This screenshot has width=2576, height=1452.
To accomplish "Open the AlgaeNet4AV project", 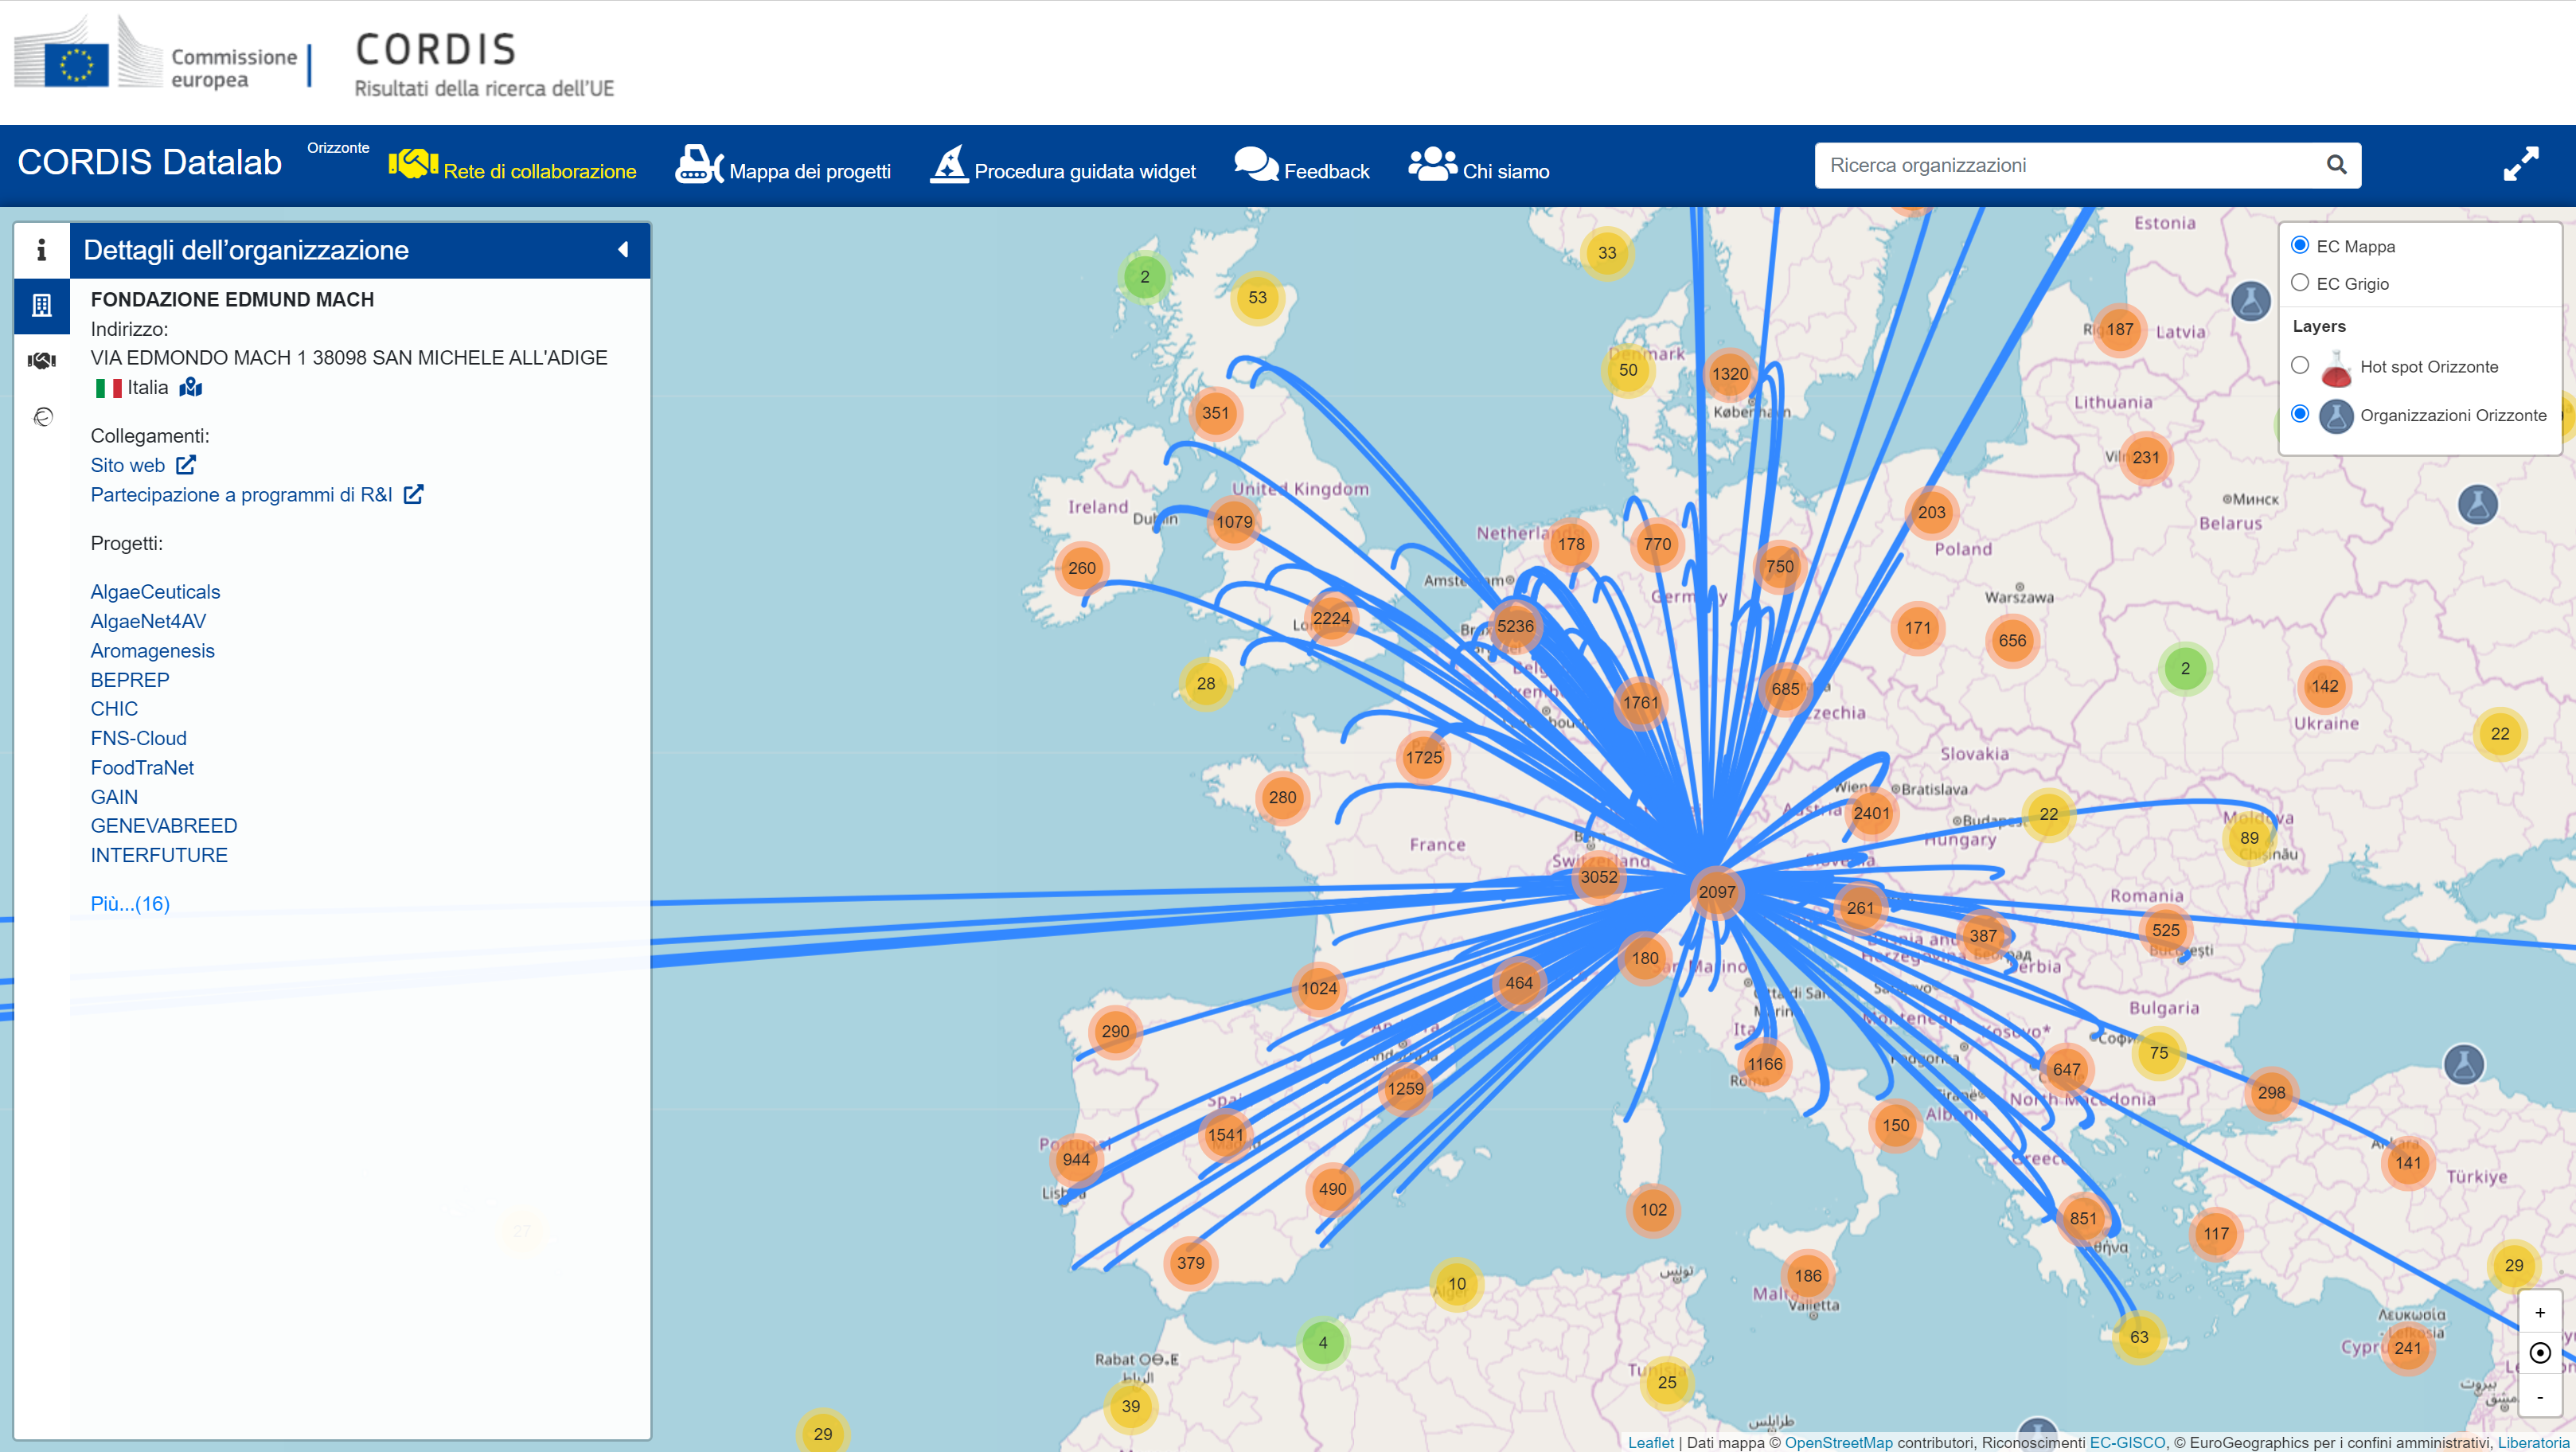I will click(x=148, y=621).
